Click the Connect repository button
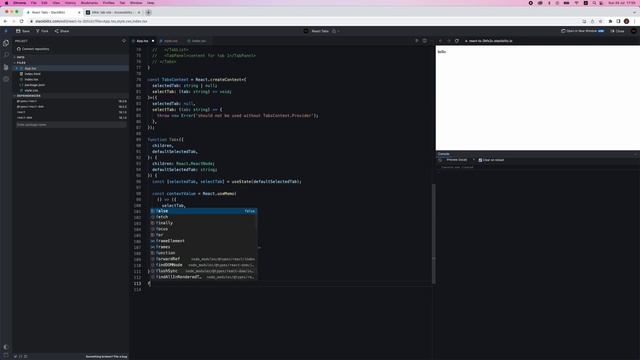640x360 pixels. 33,49
